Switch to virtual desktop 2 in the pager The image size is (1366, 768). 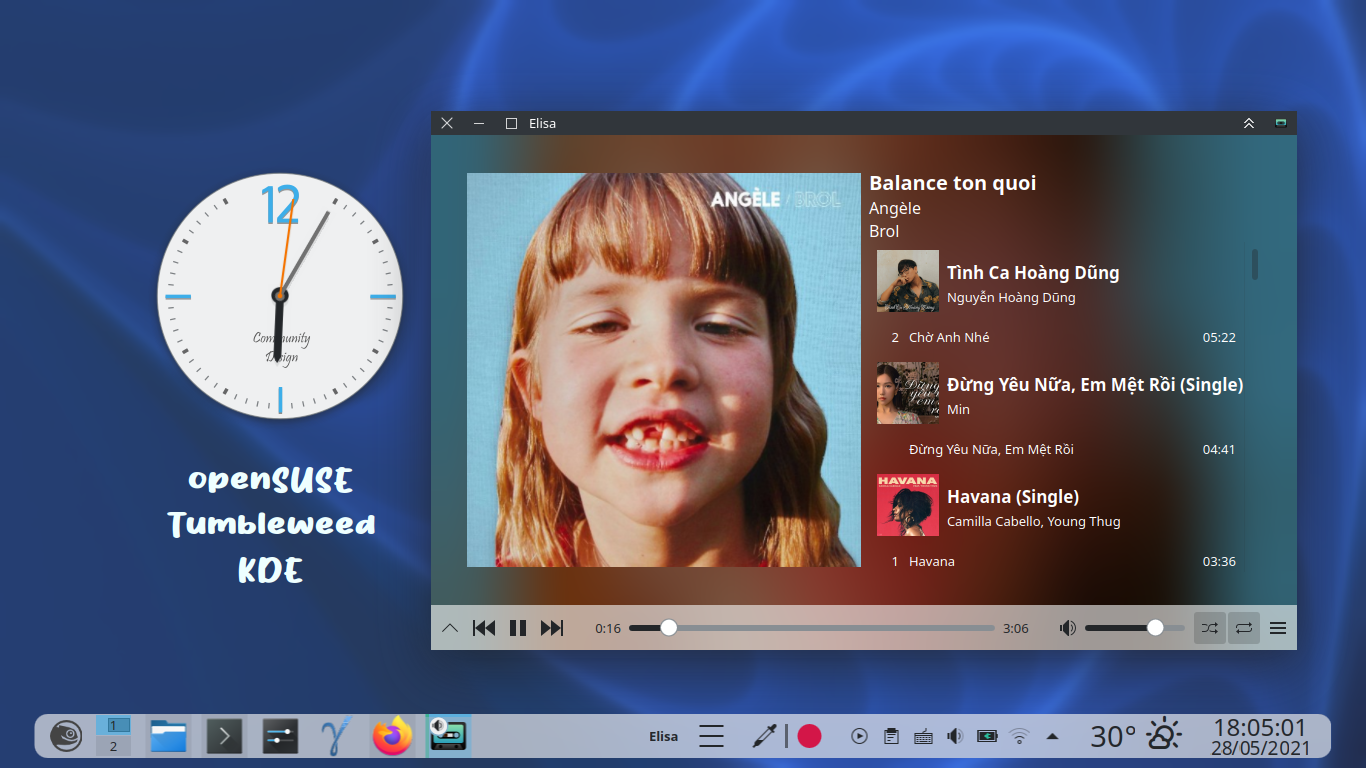(113, 746)
